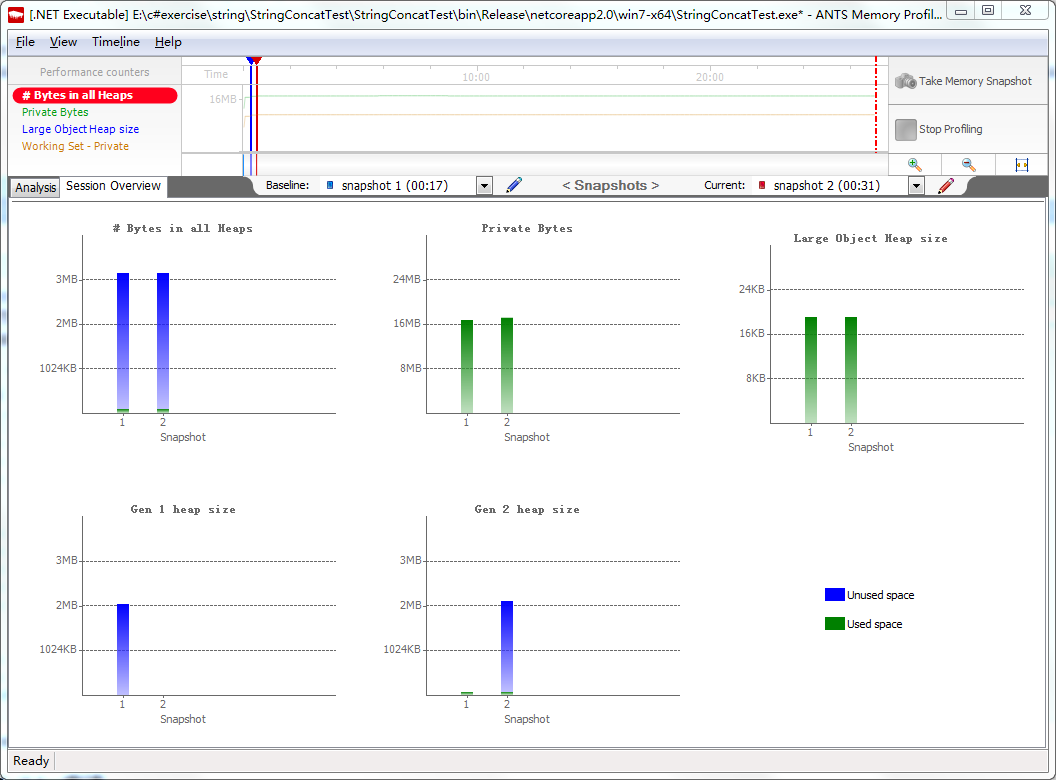This screenshot has width=1056, height=780.
Task: Click the 20:00 timeline label
Action: tap(710, 77)
